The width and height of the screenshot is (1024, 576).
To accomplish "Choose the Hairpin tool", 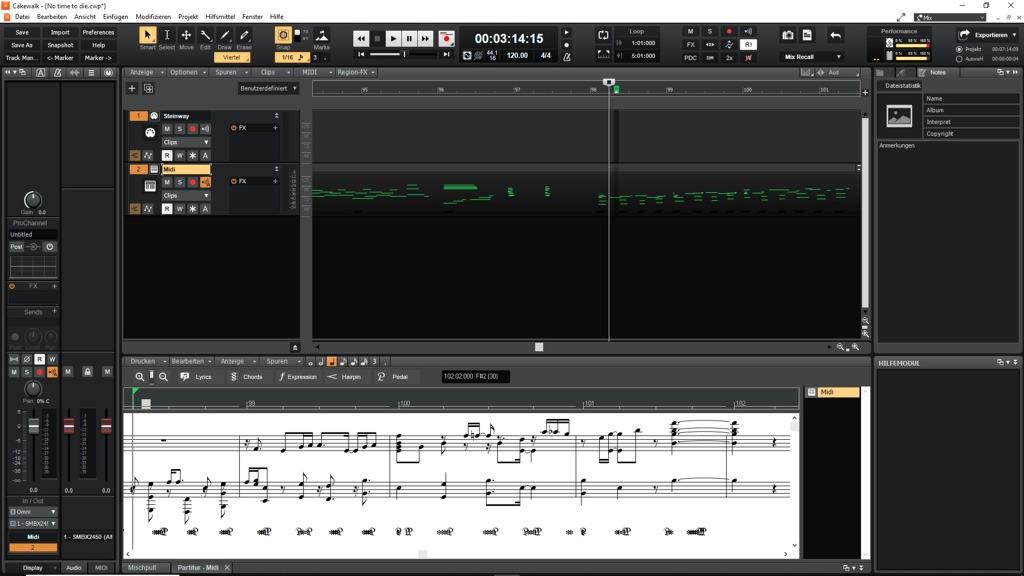I will (344, 377).
